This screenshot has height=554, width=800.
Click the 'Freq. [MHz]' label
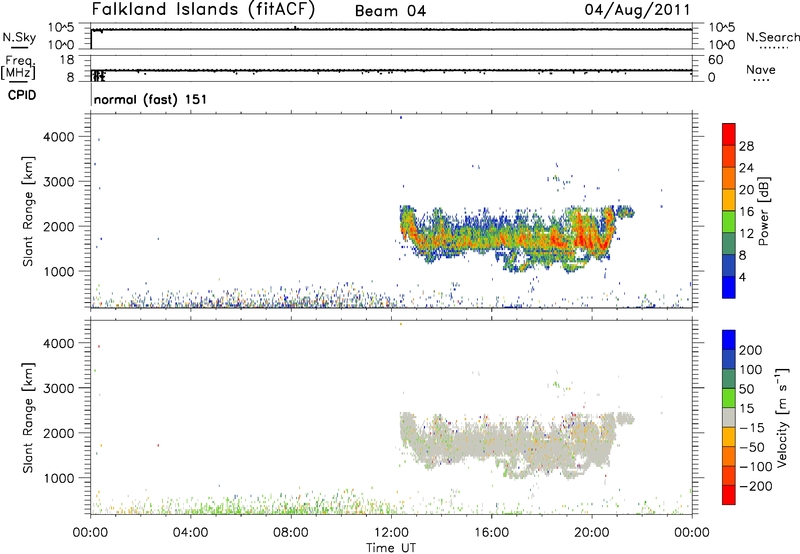pyautogui.click(x=19, y=68)
